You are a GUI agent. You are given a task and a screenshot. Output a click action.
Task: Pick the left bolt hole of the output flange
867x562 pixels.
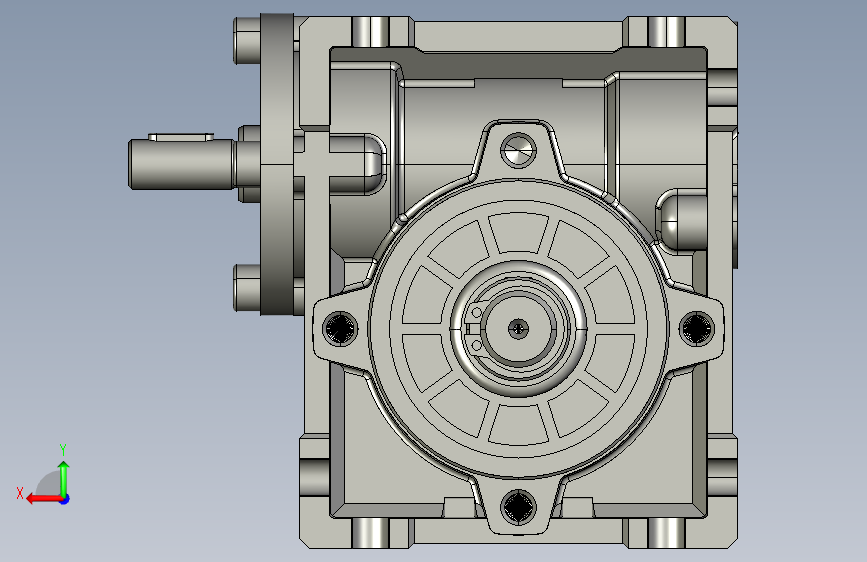pos(340,328)
